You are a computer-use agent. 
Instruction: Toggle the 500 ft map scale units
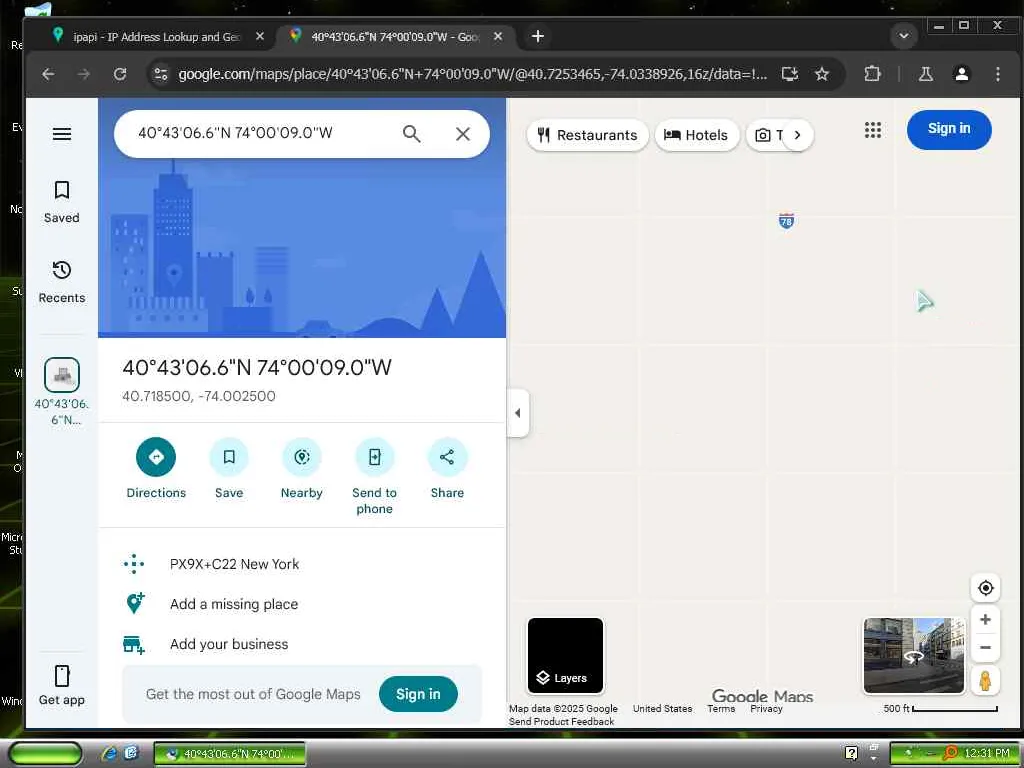pyautogui.click(x=940, y=709)
